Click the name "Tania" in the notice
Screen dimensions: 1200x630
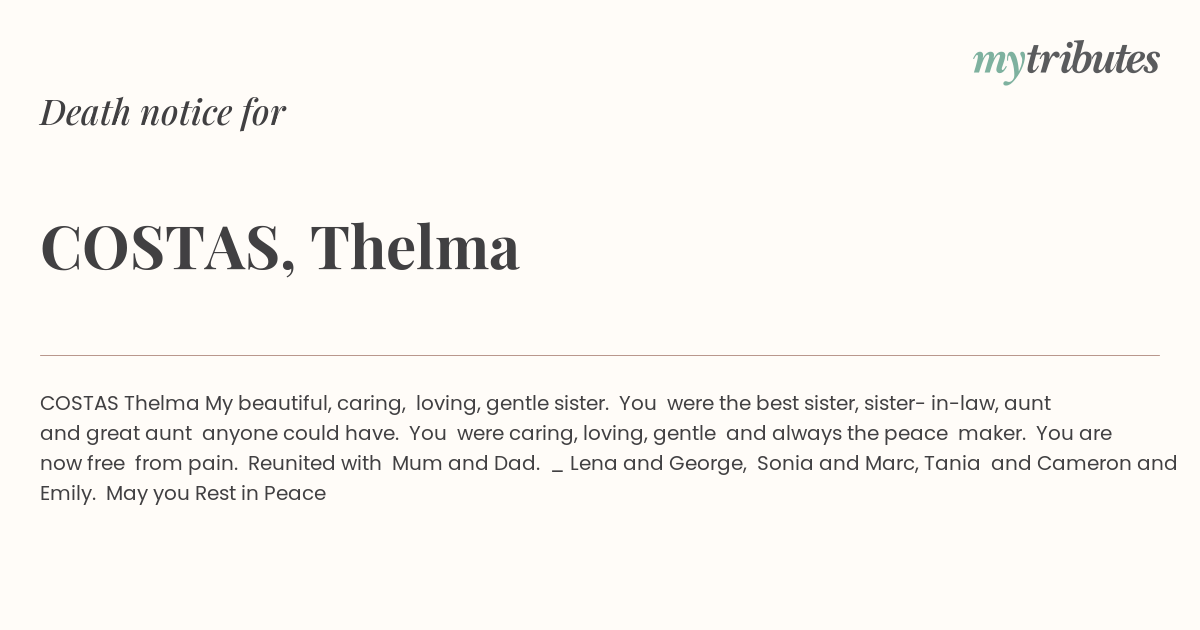(951, 463)
